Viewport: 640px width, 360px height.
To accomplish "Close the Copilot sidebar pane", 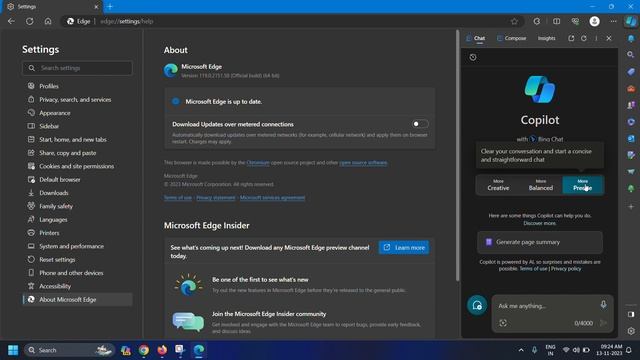I will [x=609, y=38].
